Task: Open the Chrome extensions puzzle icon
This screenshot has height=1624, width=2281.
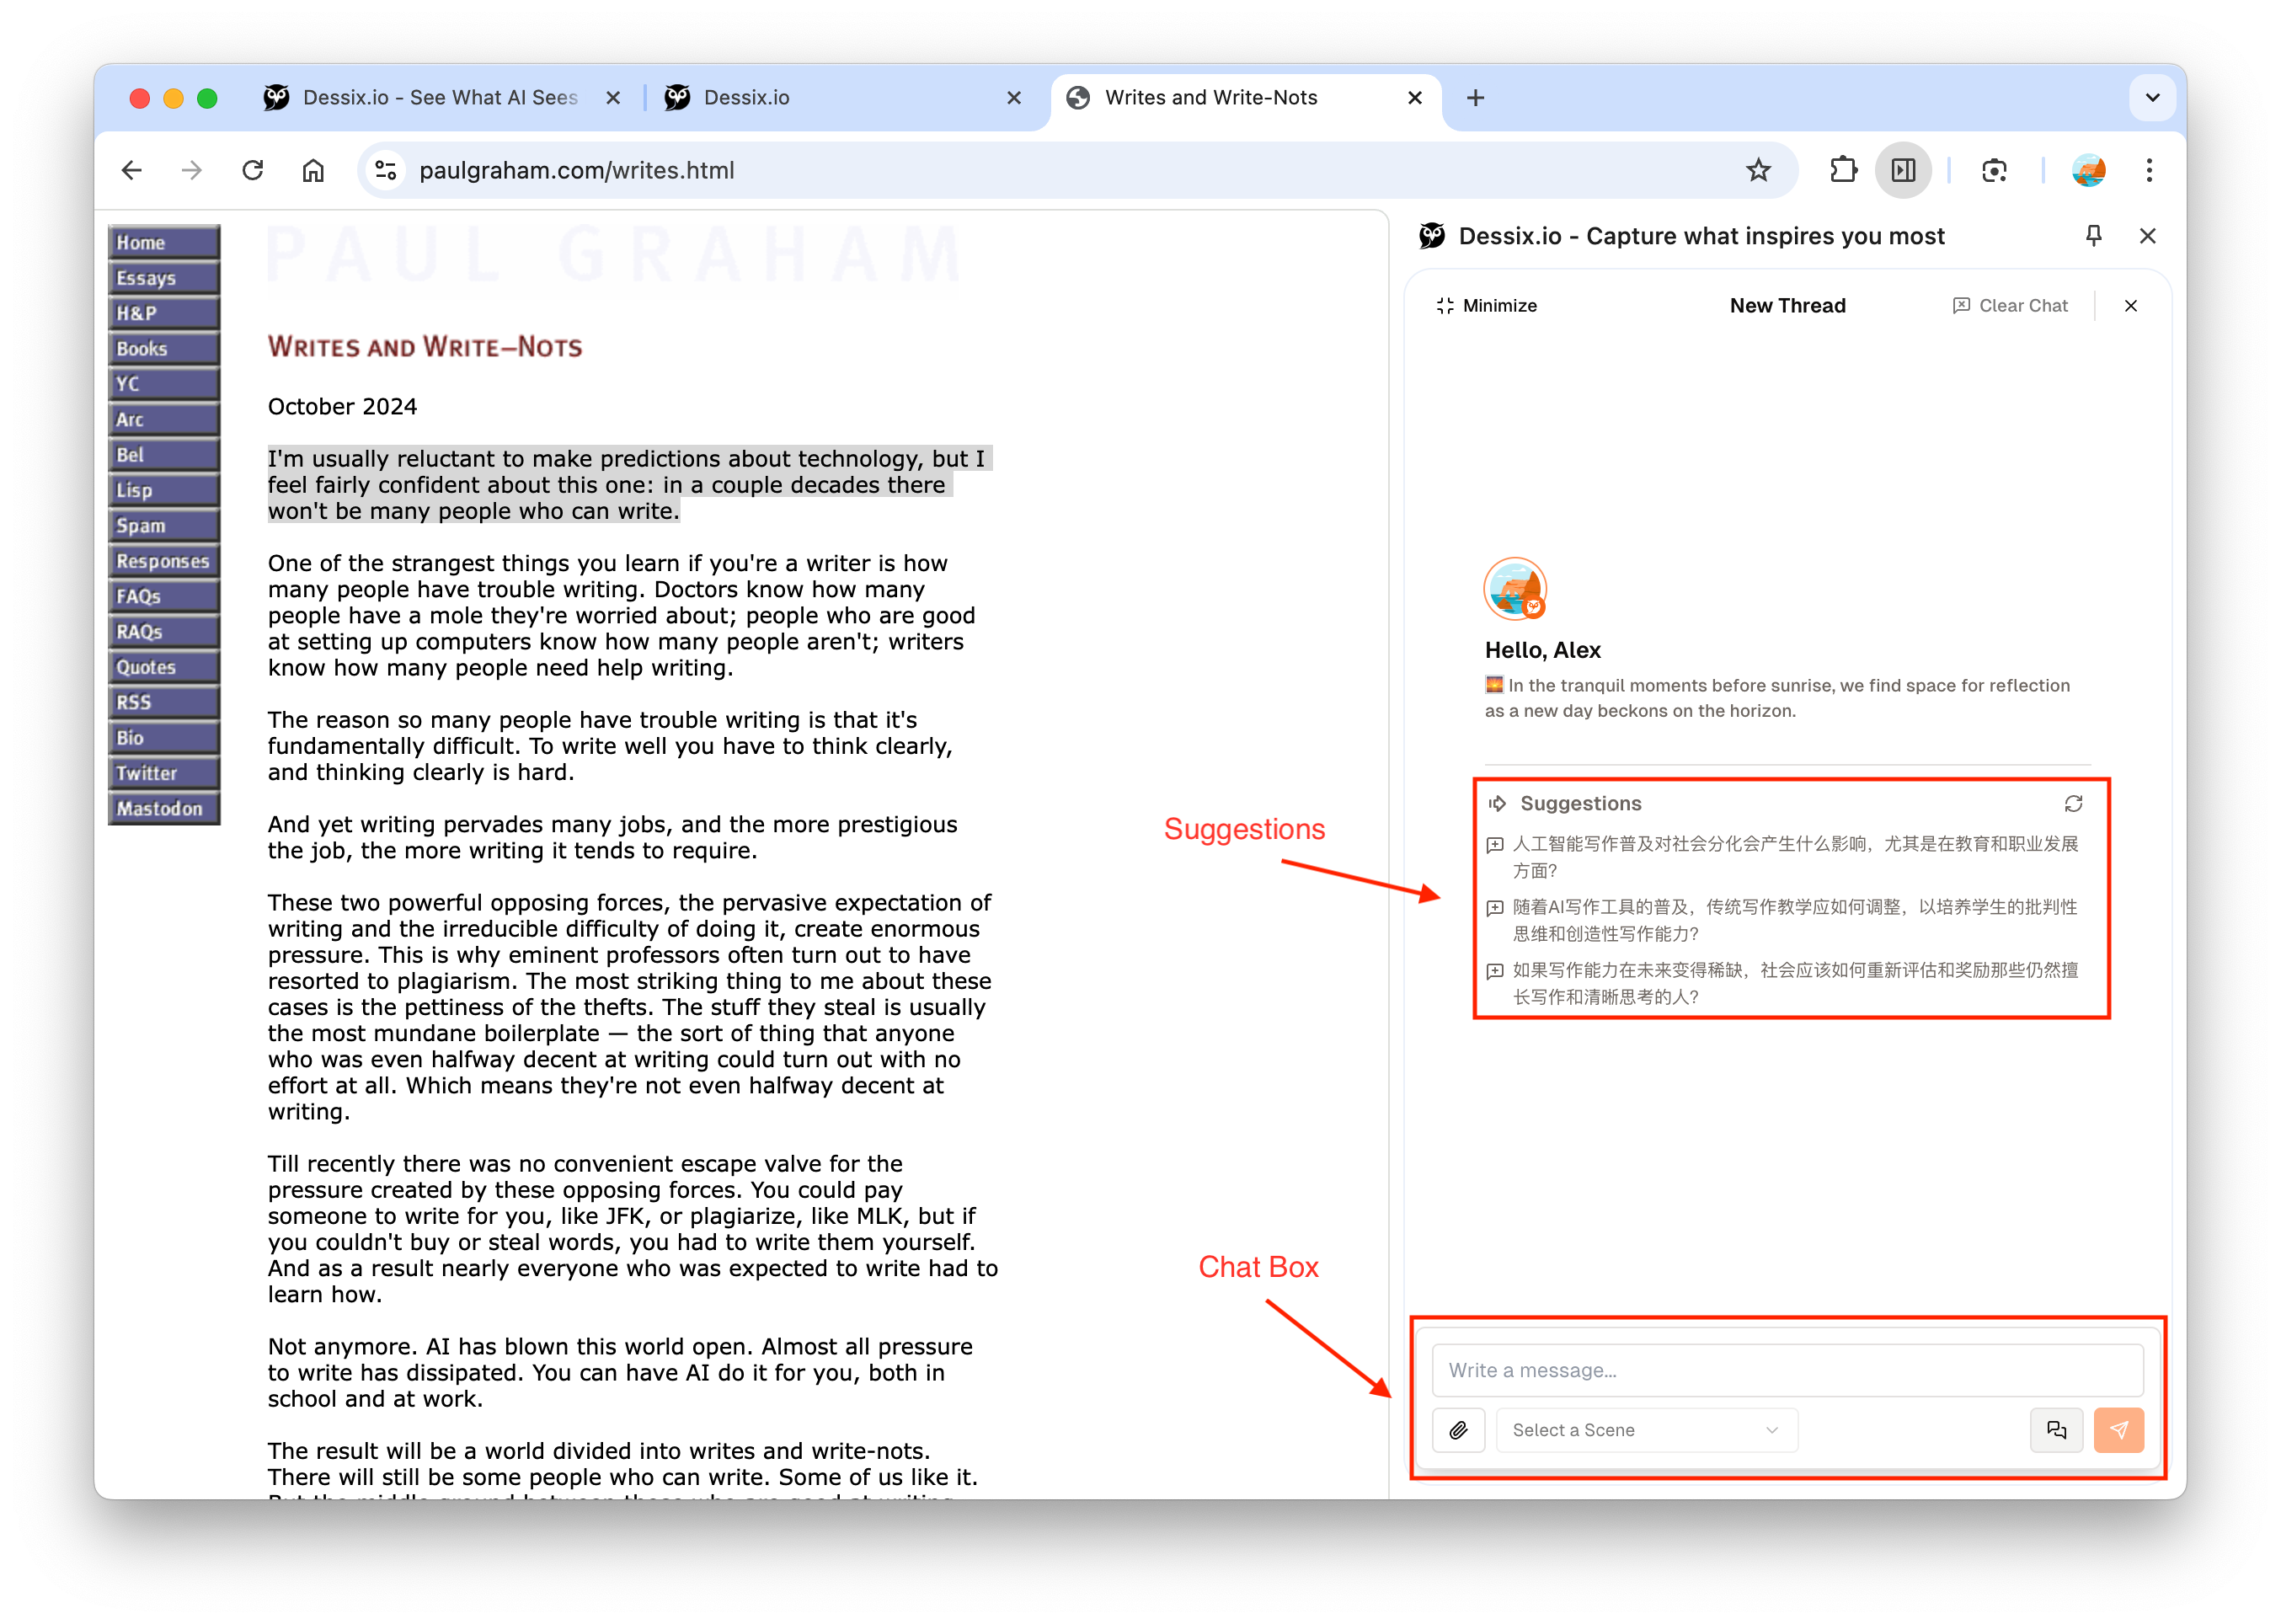Action: 1843,171
